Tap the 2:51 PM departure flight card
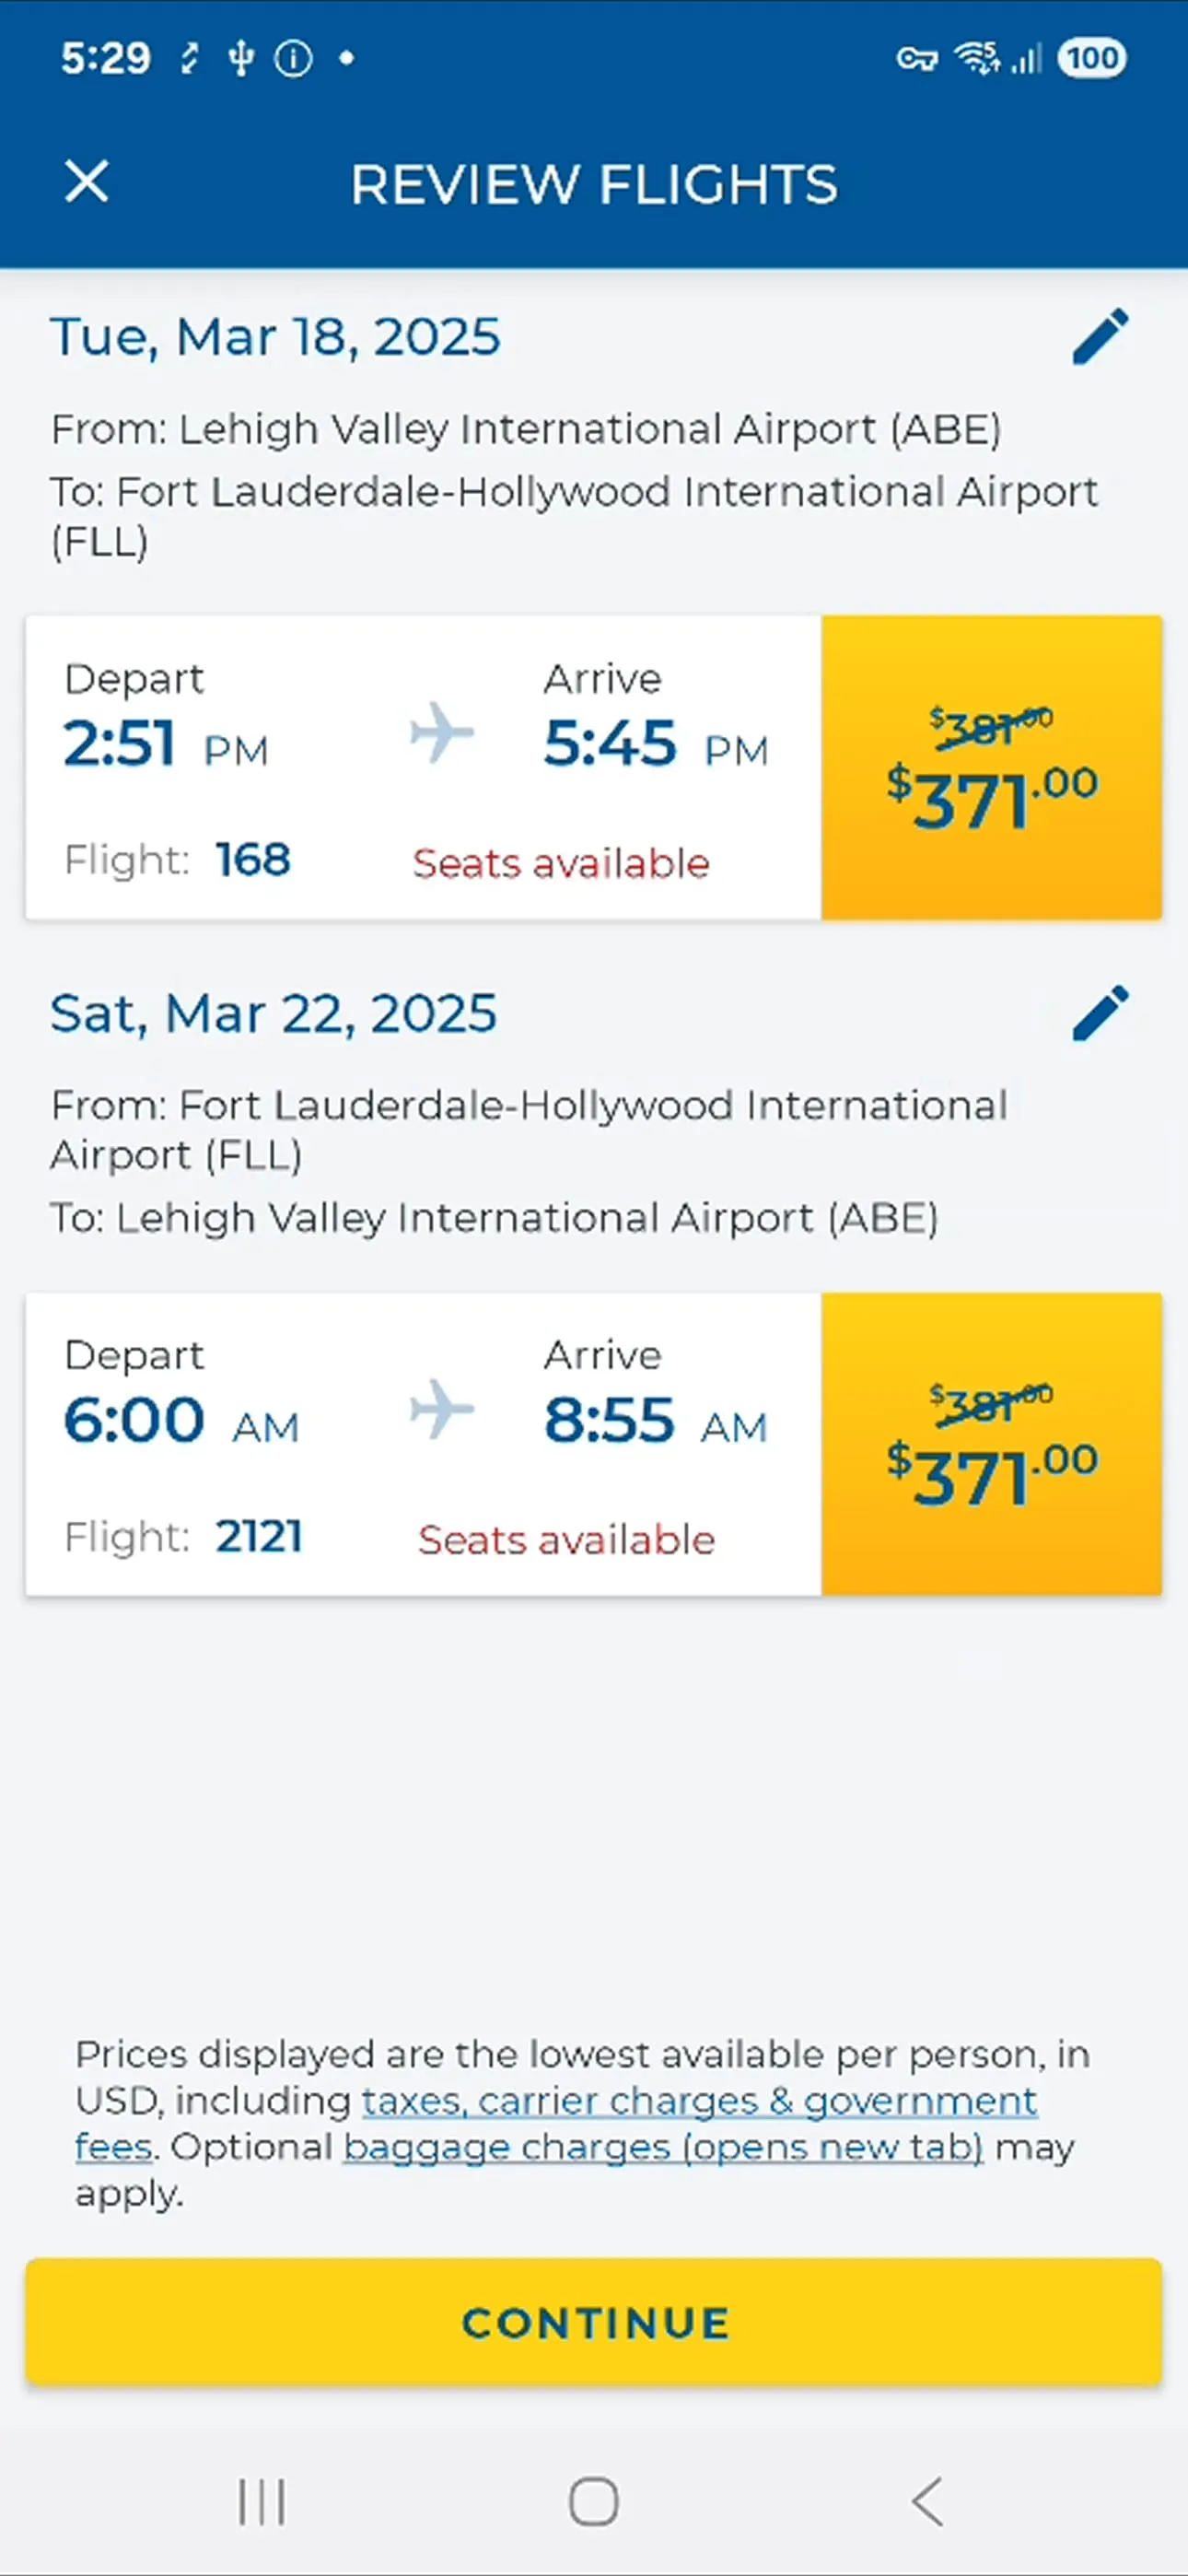 click(x=423, y=767)
